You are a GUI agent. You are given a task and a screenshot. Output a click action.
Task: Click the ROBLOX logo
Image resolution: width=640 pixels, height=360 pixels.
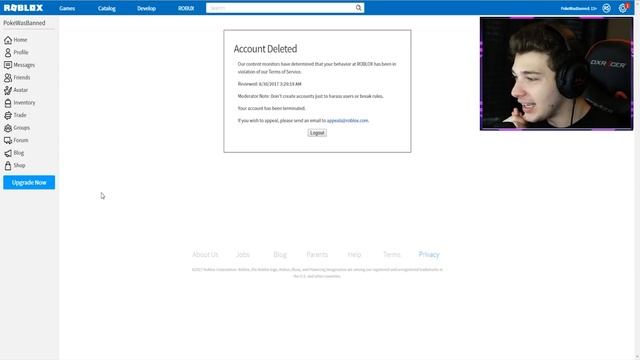23,8
